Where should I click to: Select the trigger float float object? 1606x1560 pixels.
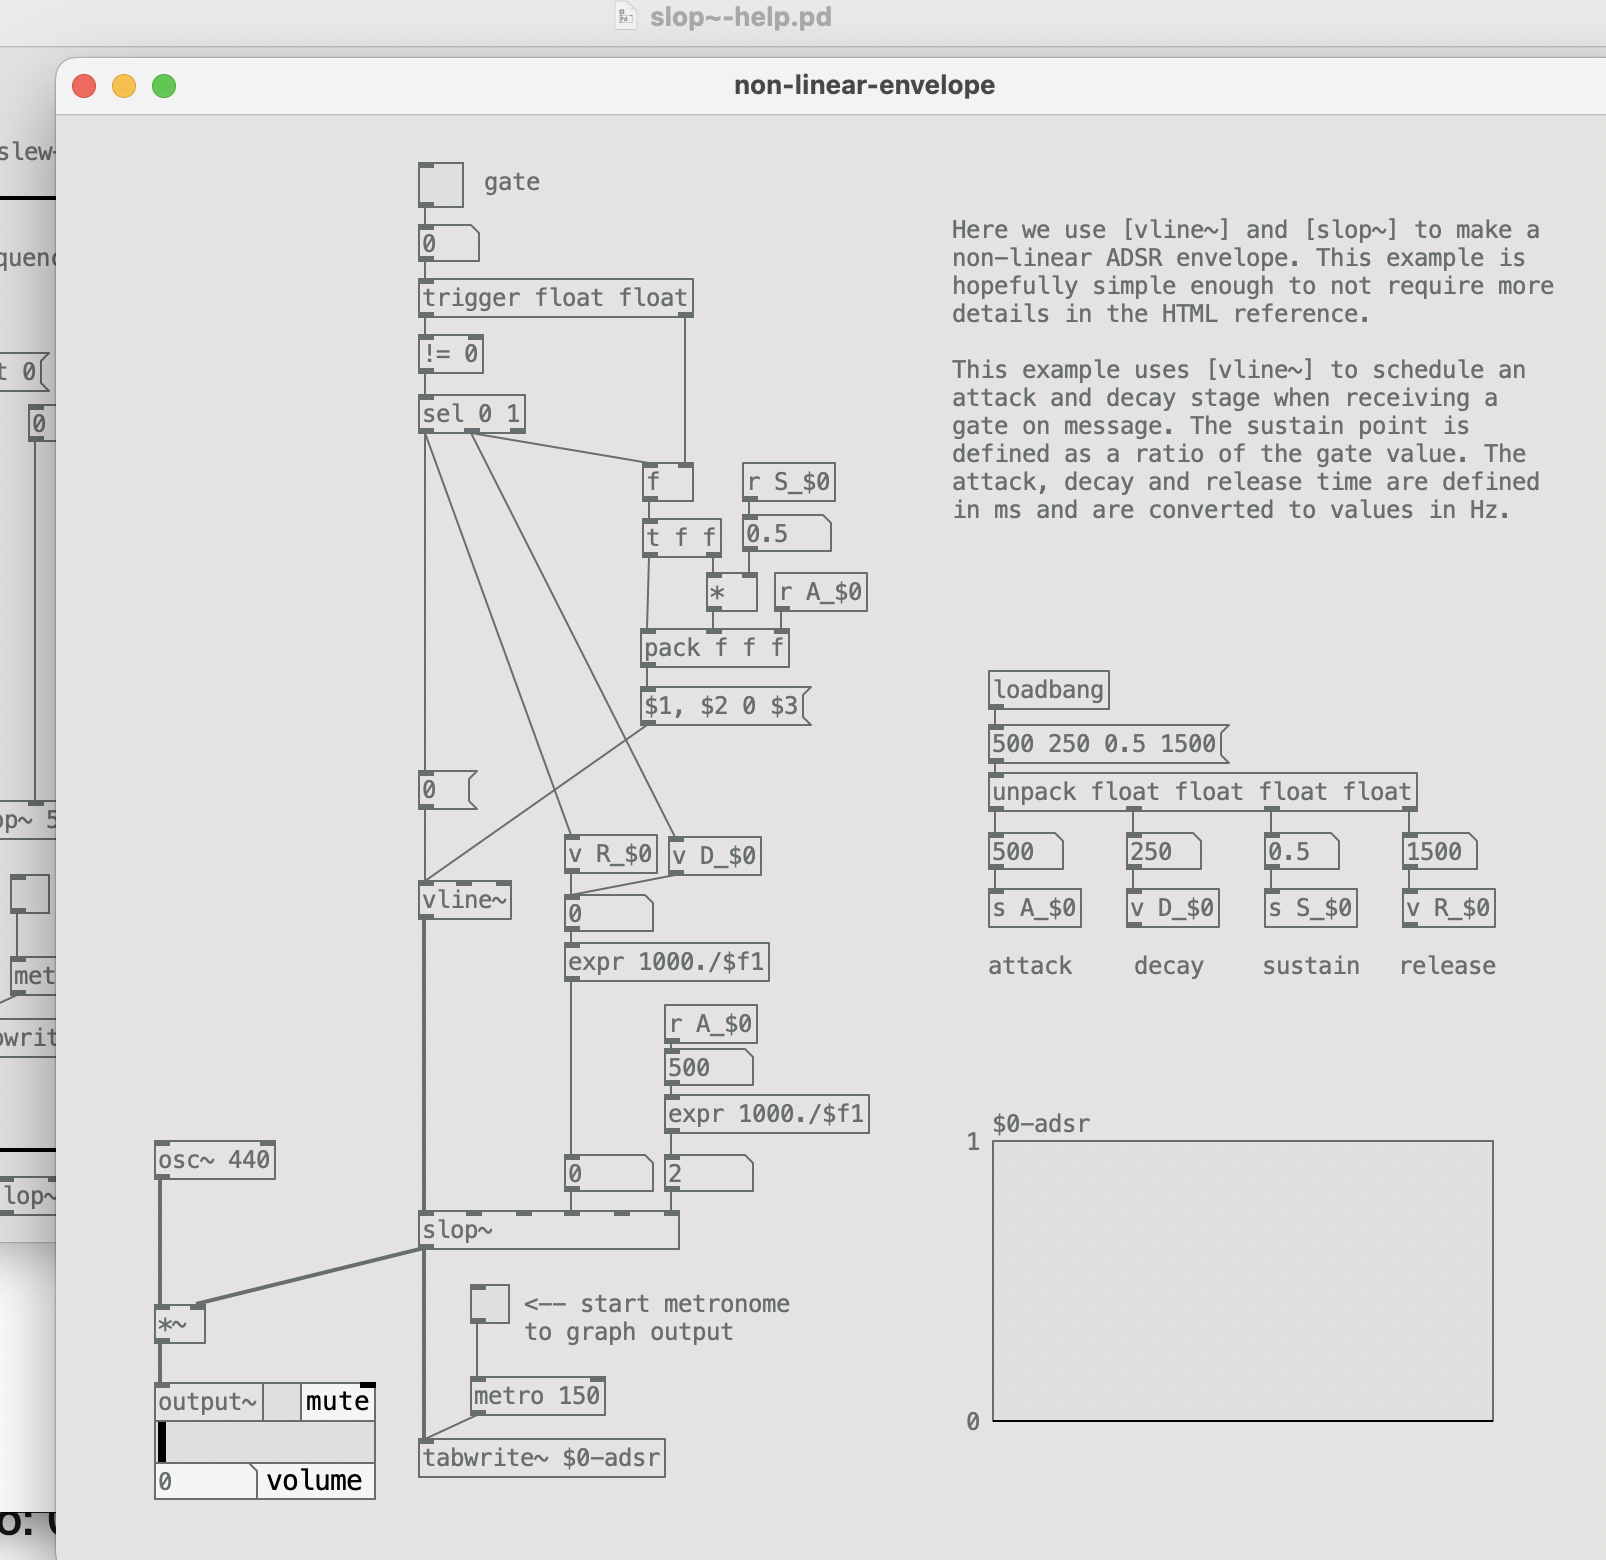coord(555,298)
